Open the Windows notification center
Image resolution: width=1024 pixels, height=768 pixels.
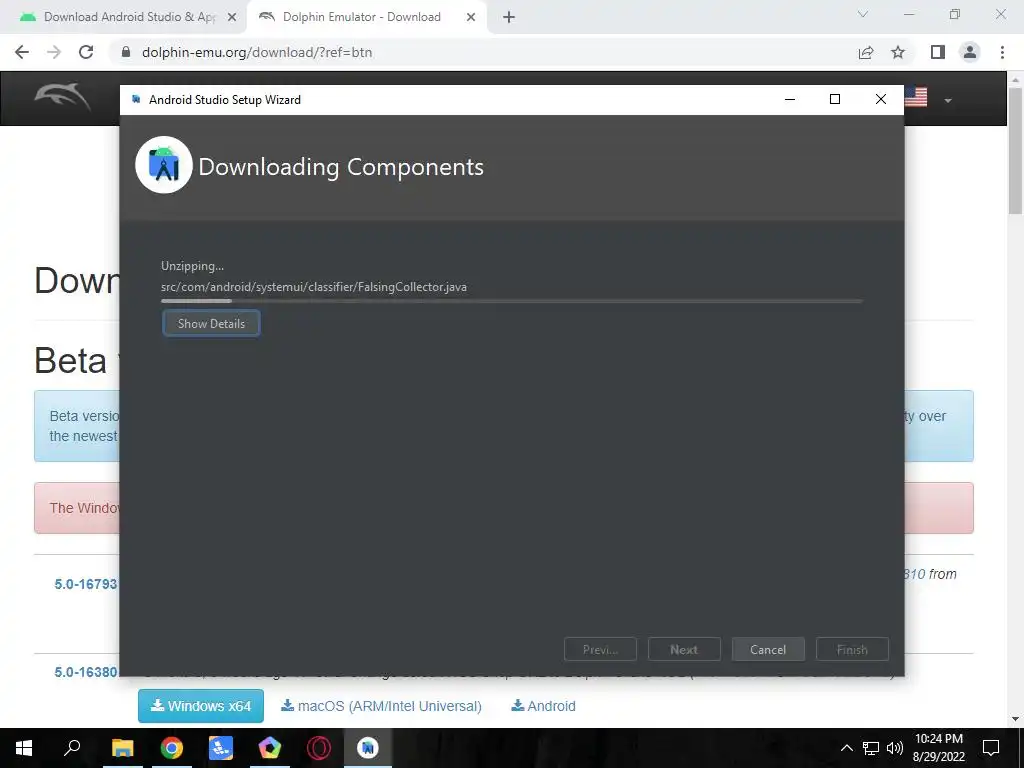pyautogui.click(x=991, y=748)
